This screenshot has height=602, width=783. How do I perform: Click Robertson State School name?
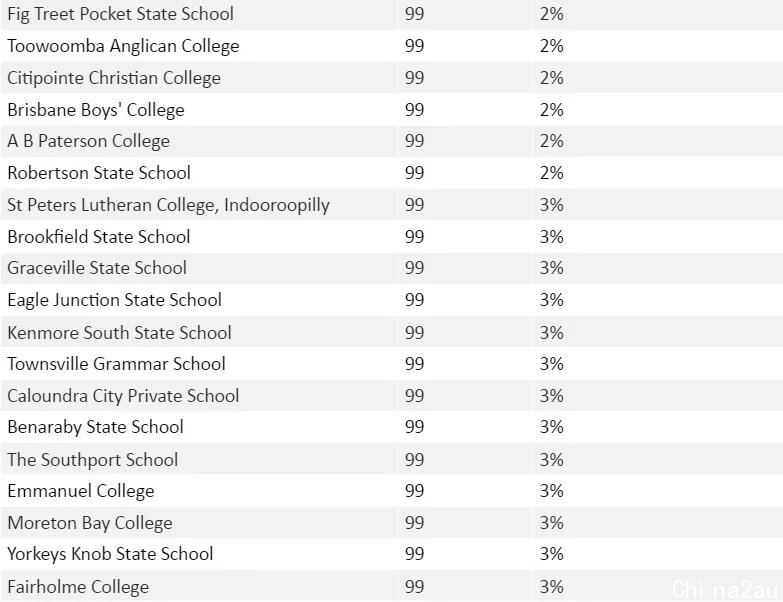click(99, 173)
